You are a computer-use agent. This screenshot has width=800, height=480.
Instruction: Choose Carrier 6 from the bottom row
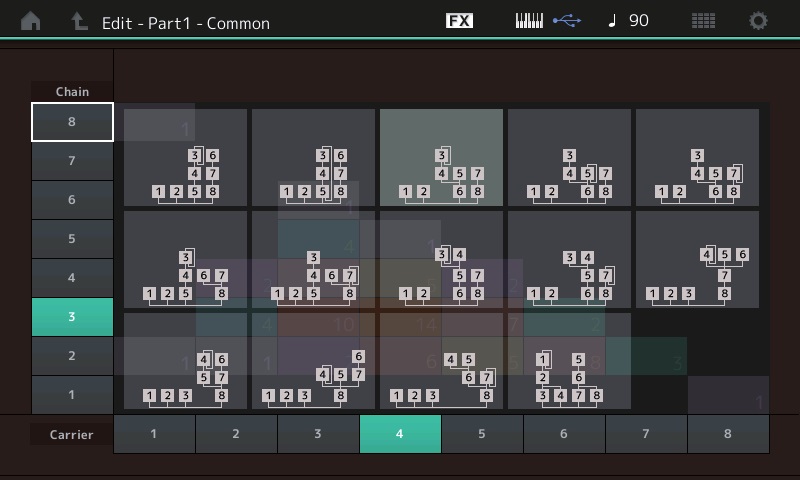click(564, 434)
